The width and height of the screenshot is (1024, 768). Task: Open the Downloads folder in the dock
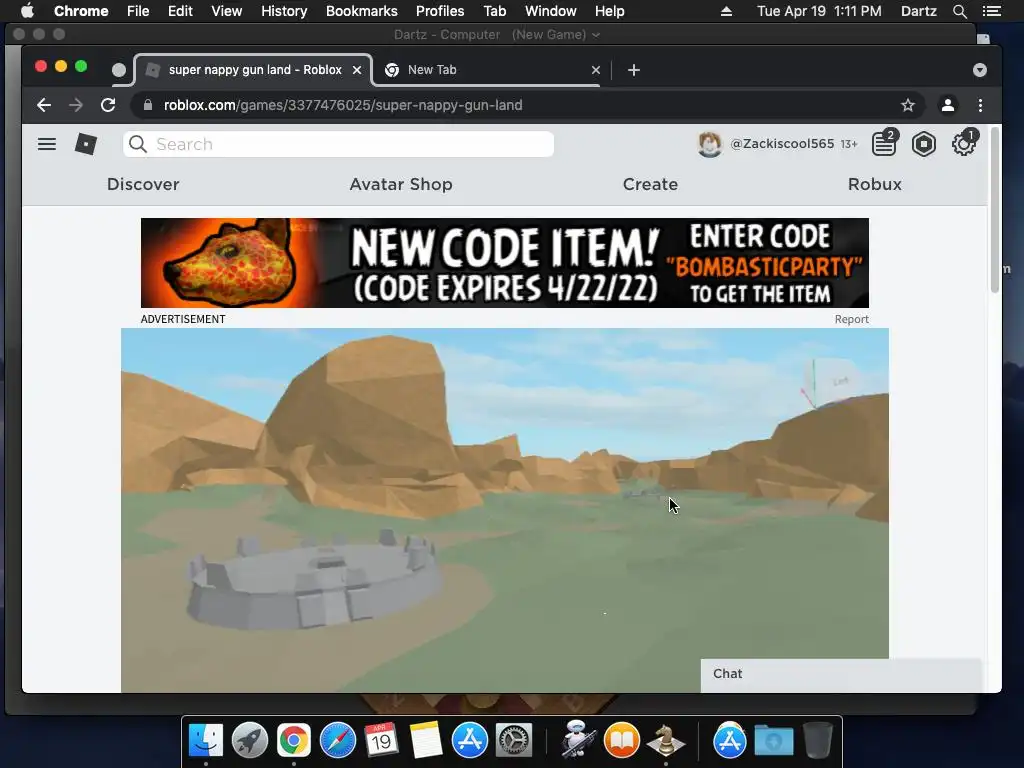point(774,741)
